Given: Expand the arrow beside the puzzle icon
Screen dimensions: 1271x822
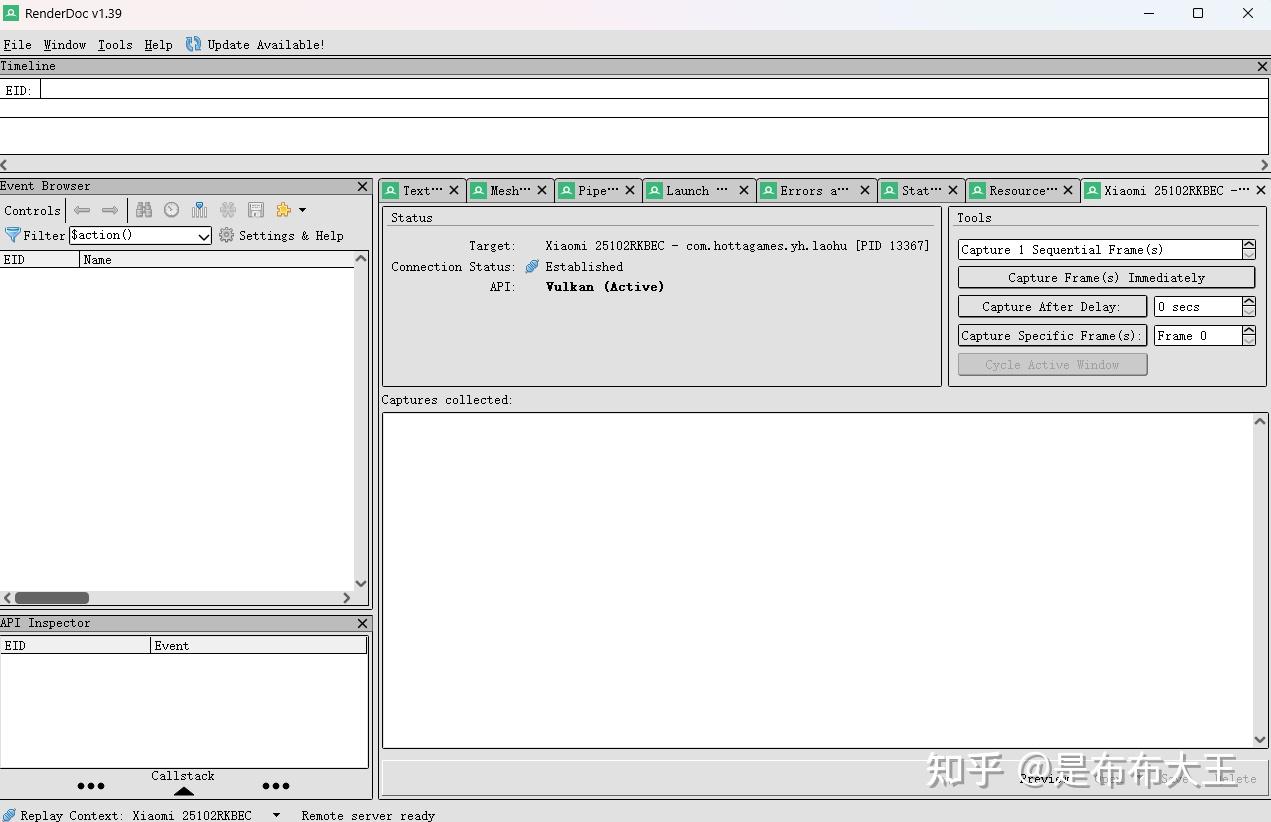Looking at the screenshot, I should [x=302, y=210].
